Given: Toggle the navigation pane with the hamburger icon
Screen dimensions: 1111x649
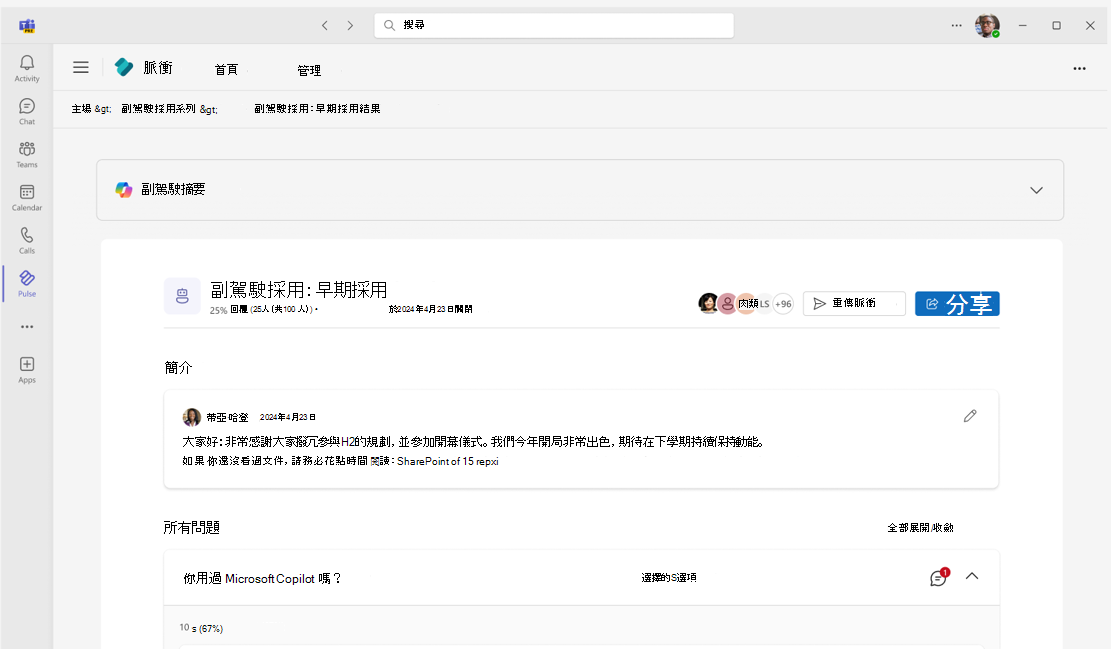Looking at the screenshot, I should 81,67.
